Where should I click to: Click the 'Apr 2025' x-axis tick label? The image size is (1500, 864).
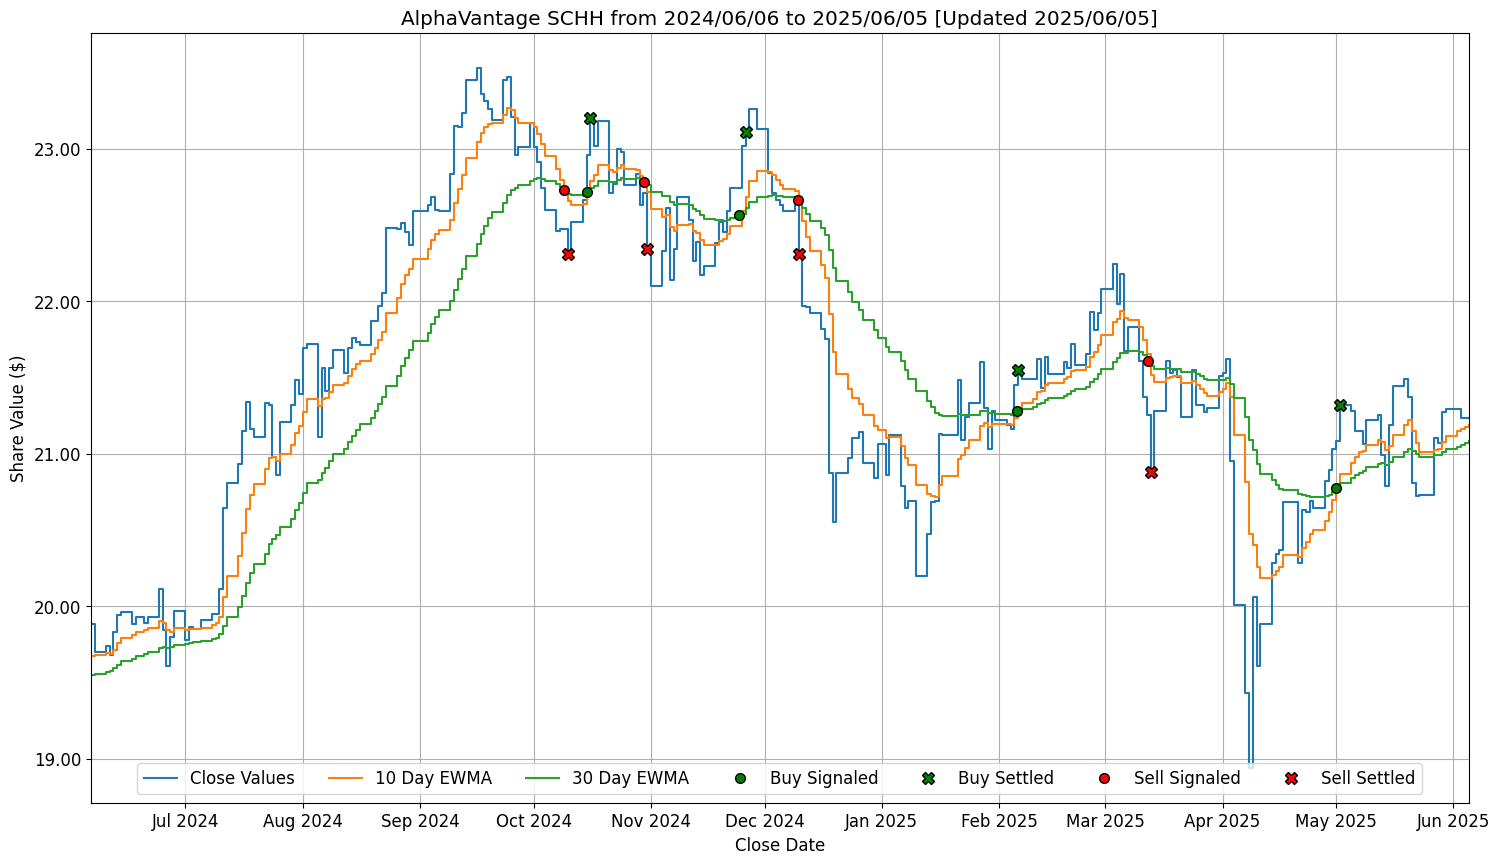pos(1223,821)
